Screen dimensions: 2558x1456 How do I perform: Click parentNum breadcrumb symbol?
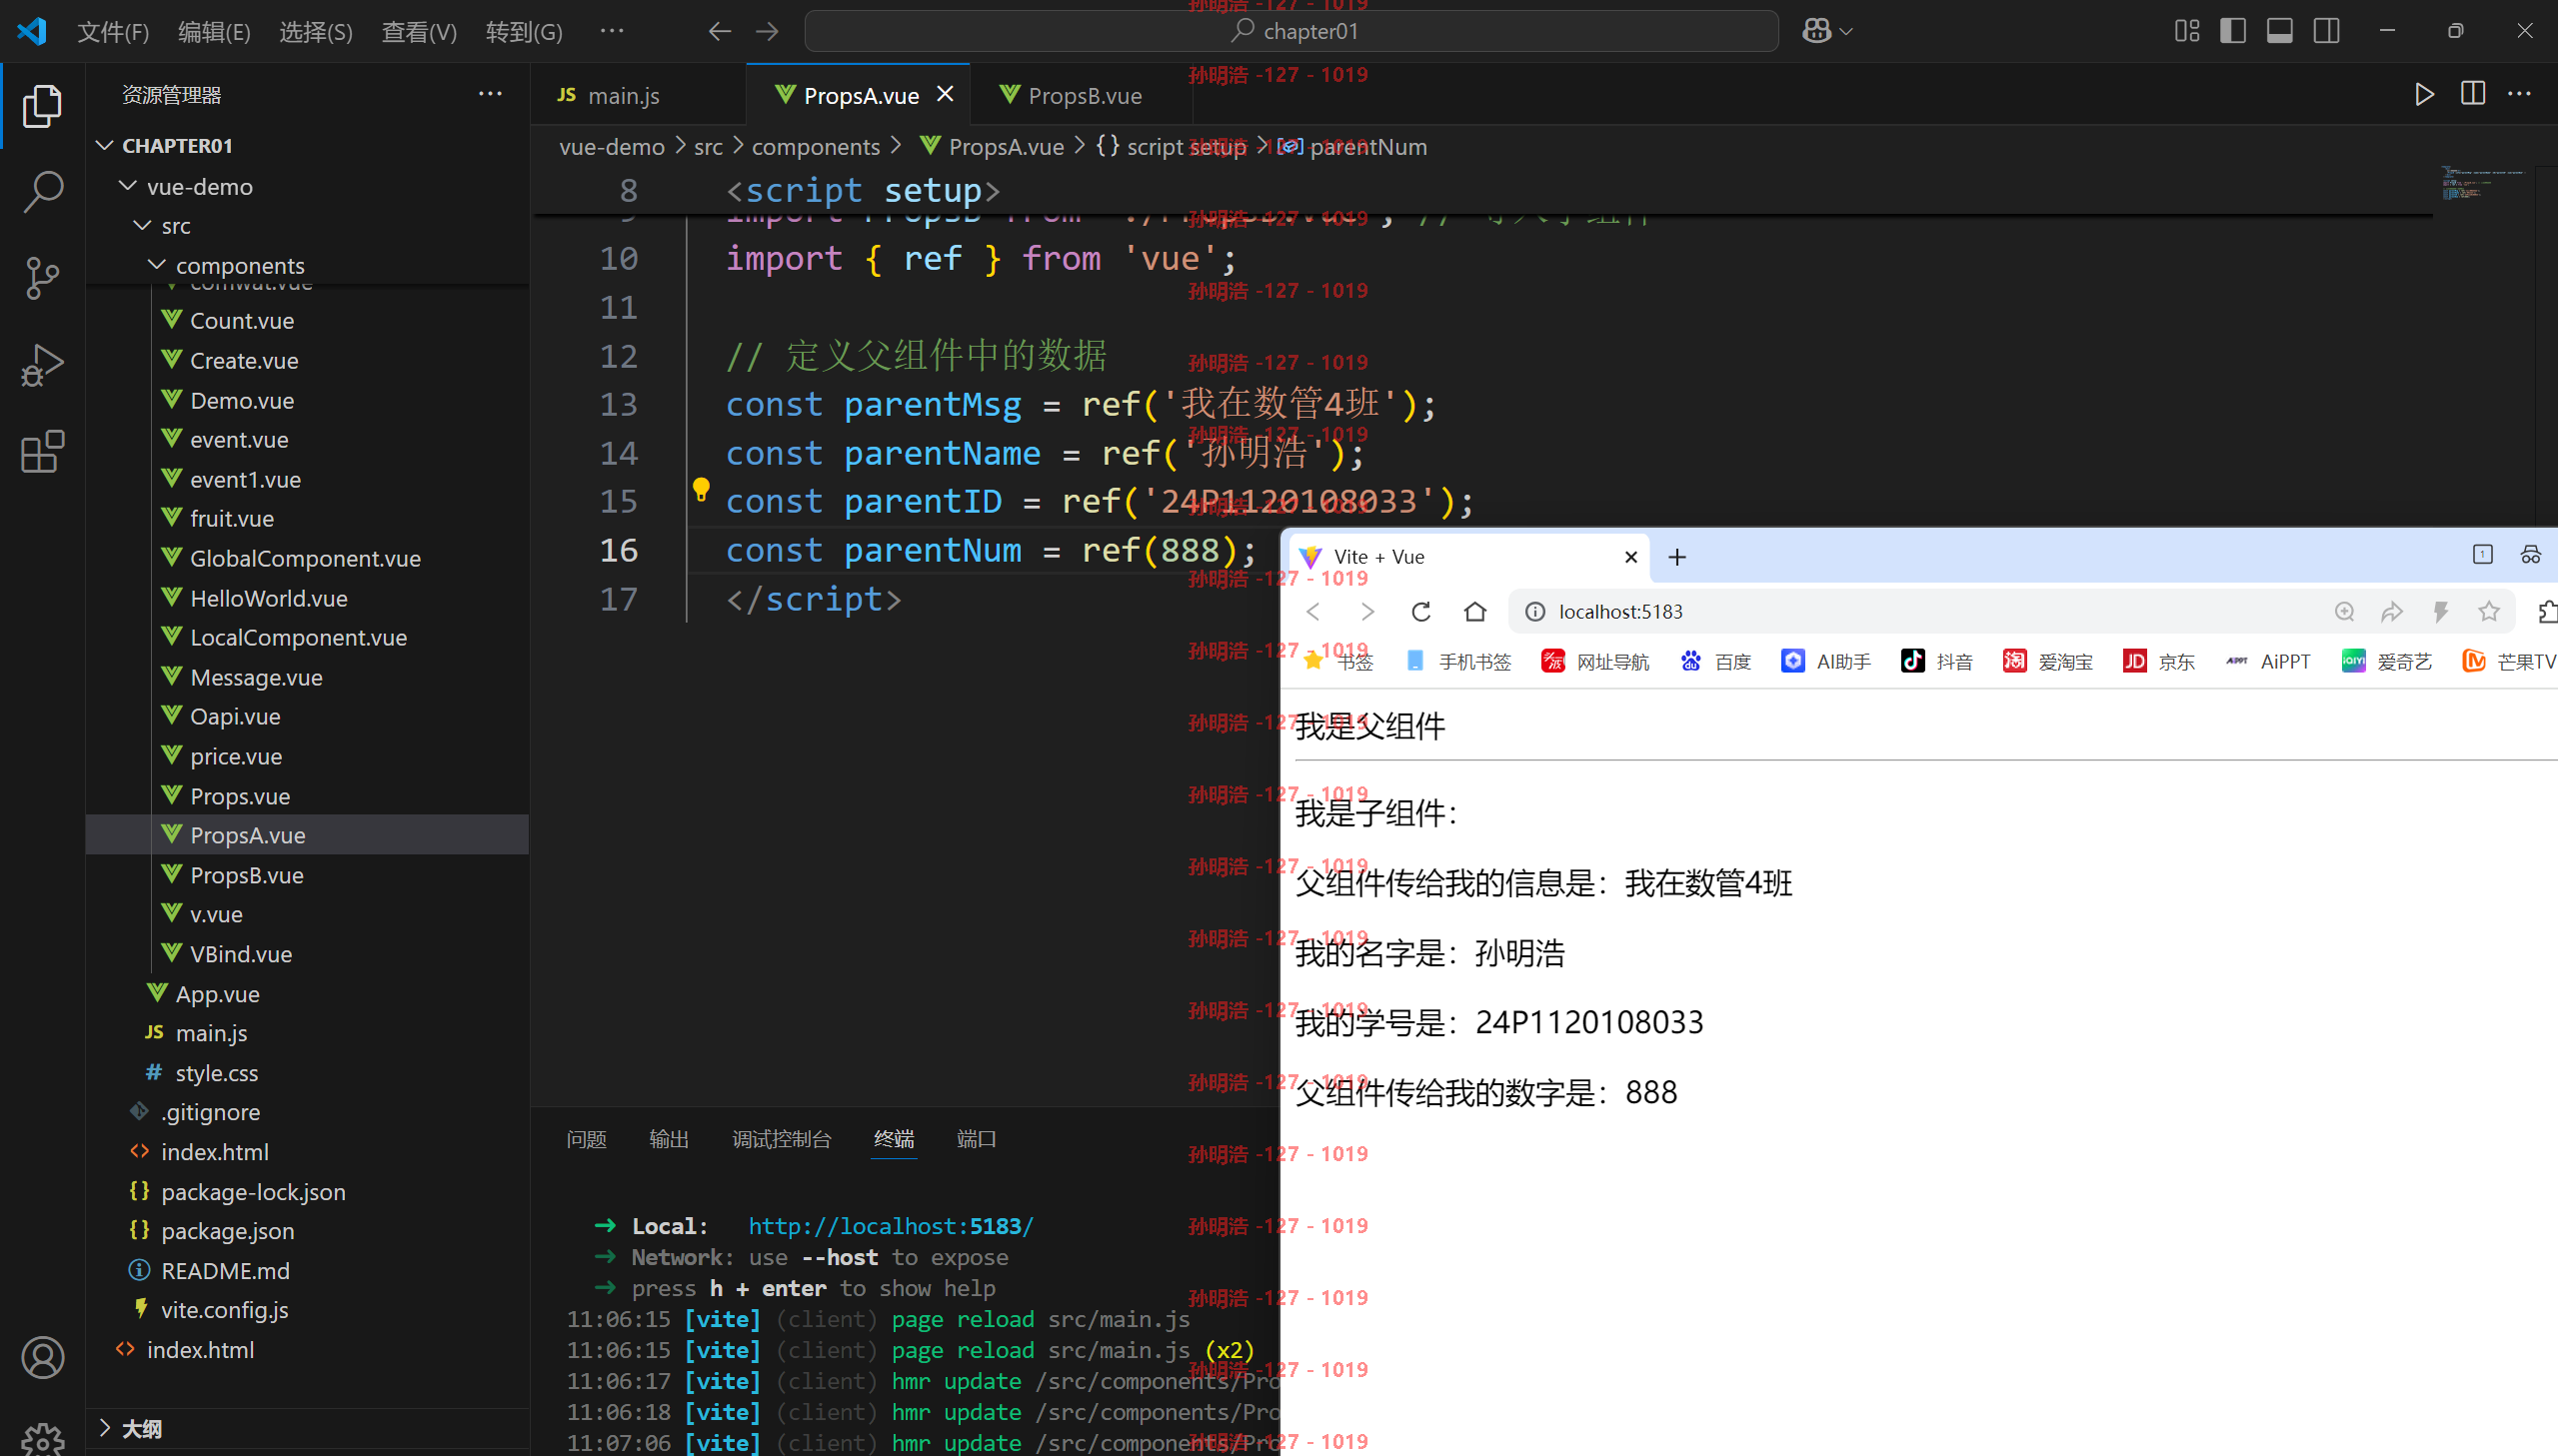pos(1368,147)
